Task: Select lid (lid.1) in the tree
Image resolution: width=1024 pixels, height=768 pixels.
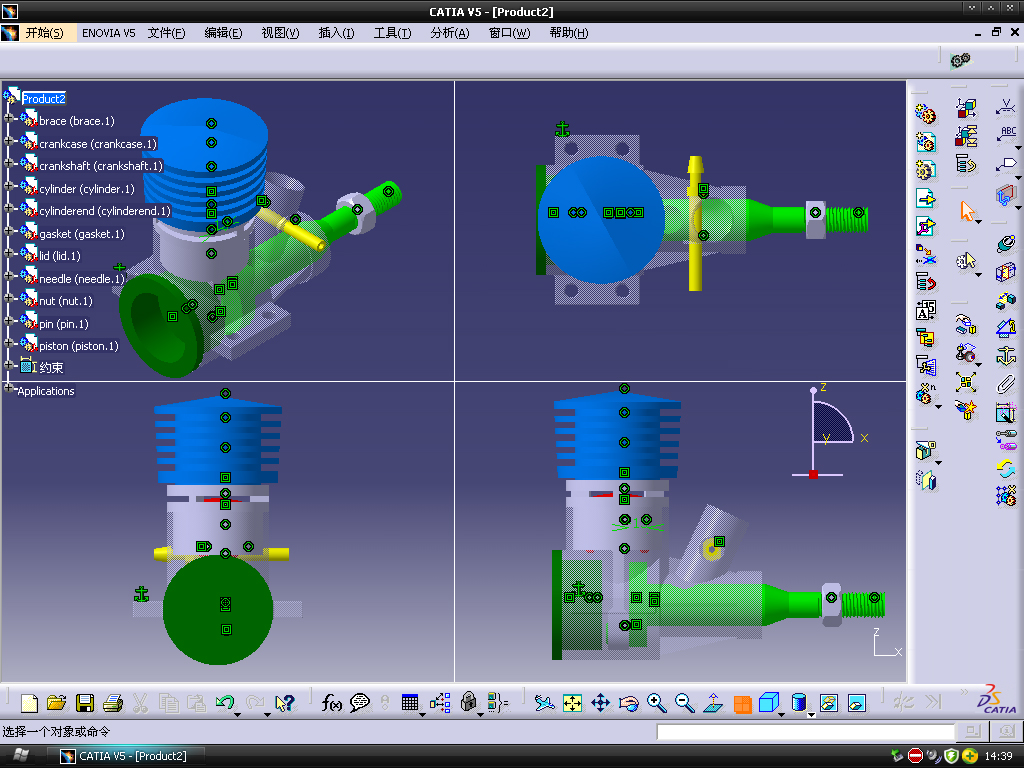Action: tap(60, 256)
